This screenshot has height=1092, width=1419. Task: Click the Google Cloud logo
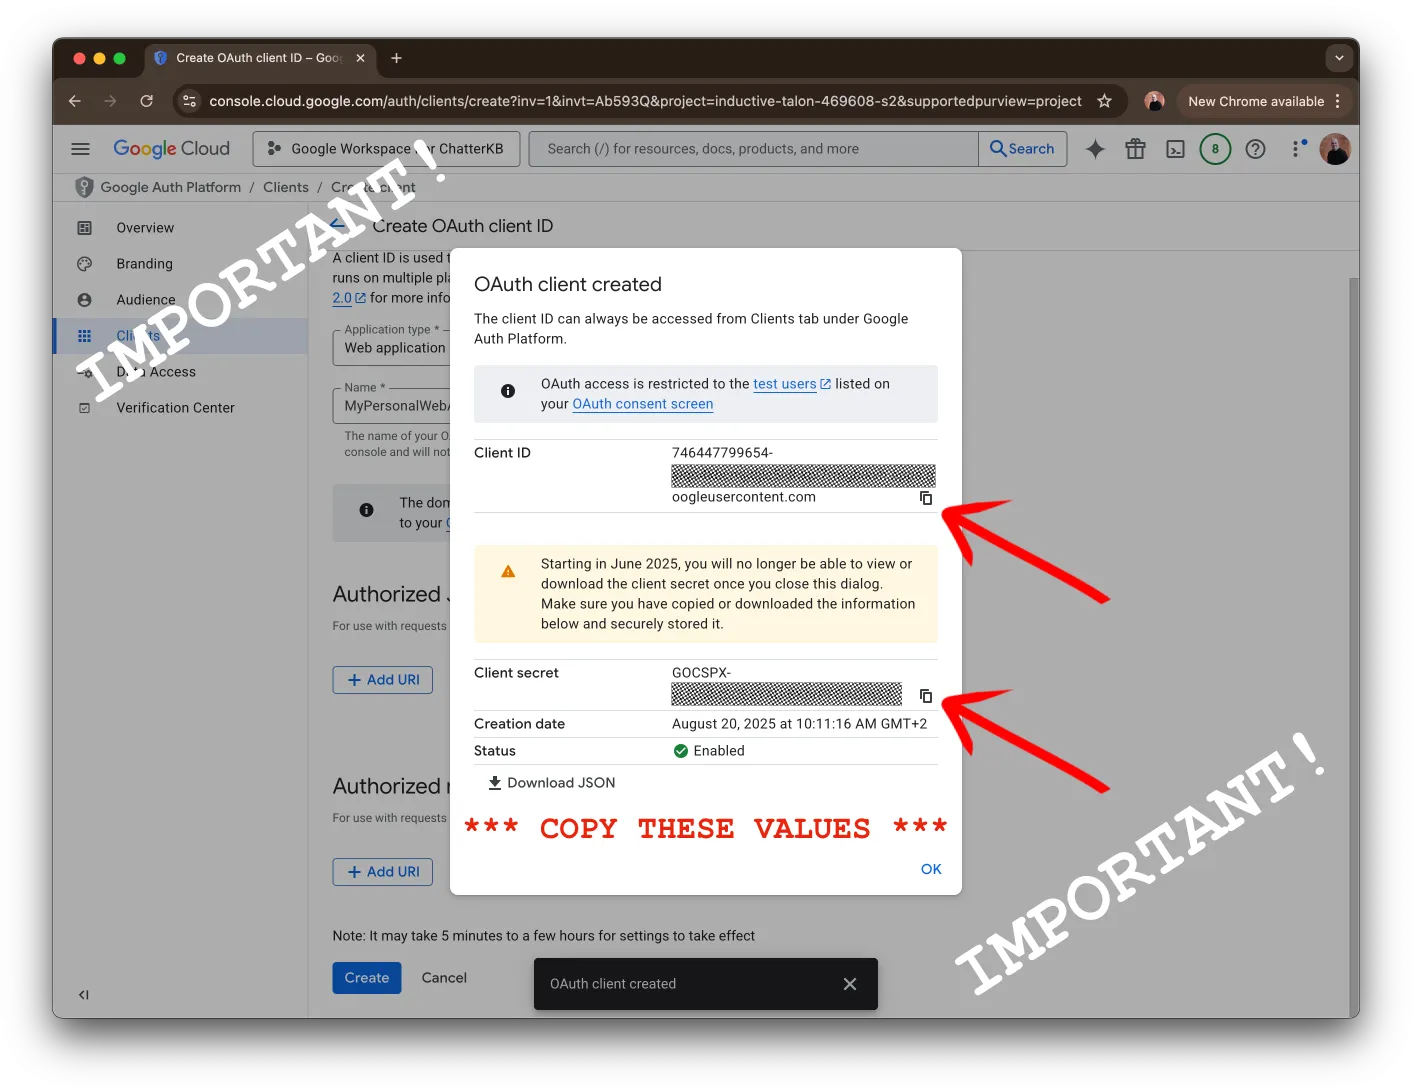pyautogui.click(x=171, y=149)
